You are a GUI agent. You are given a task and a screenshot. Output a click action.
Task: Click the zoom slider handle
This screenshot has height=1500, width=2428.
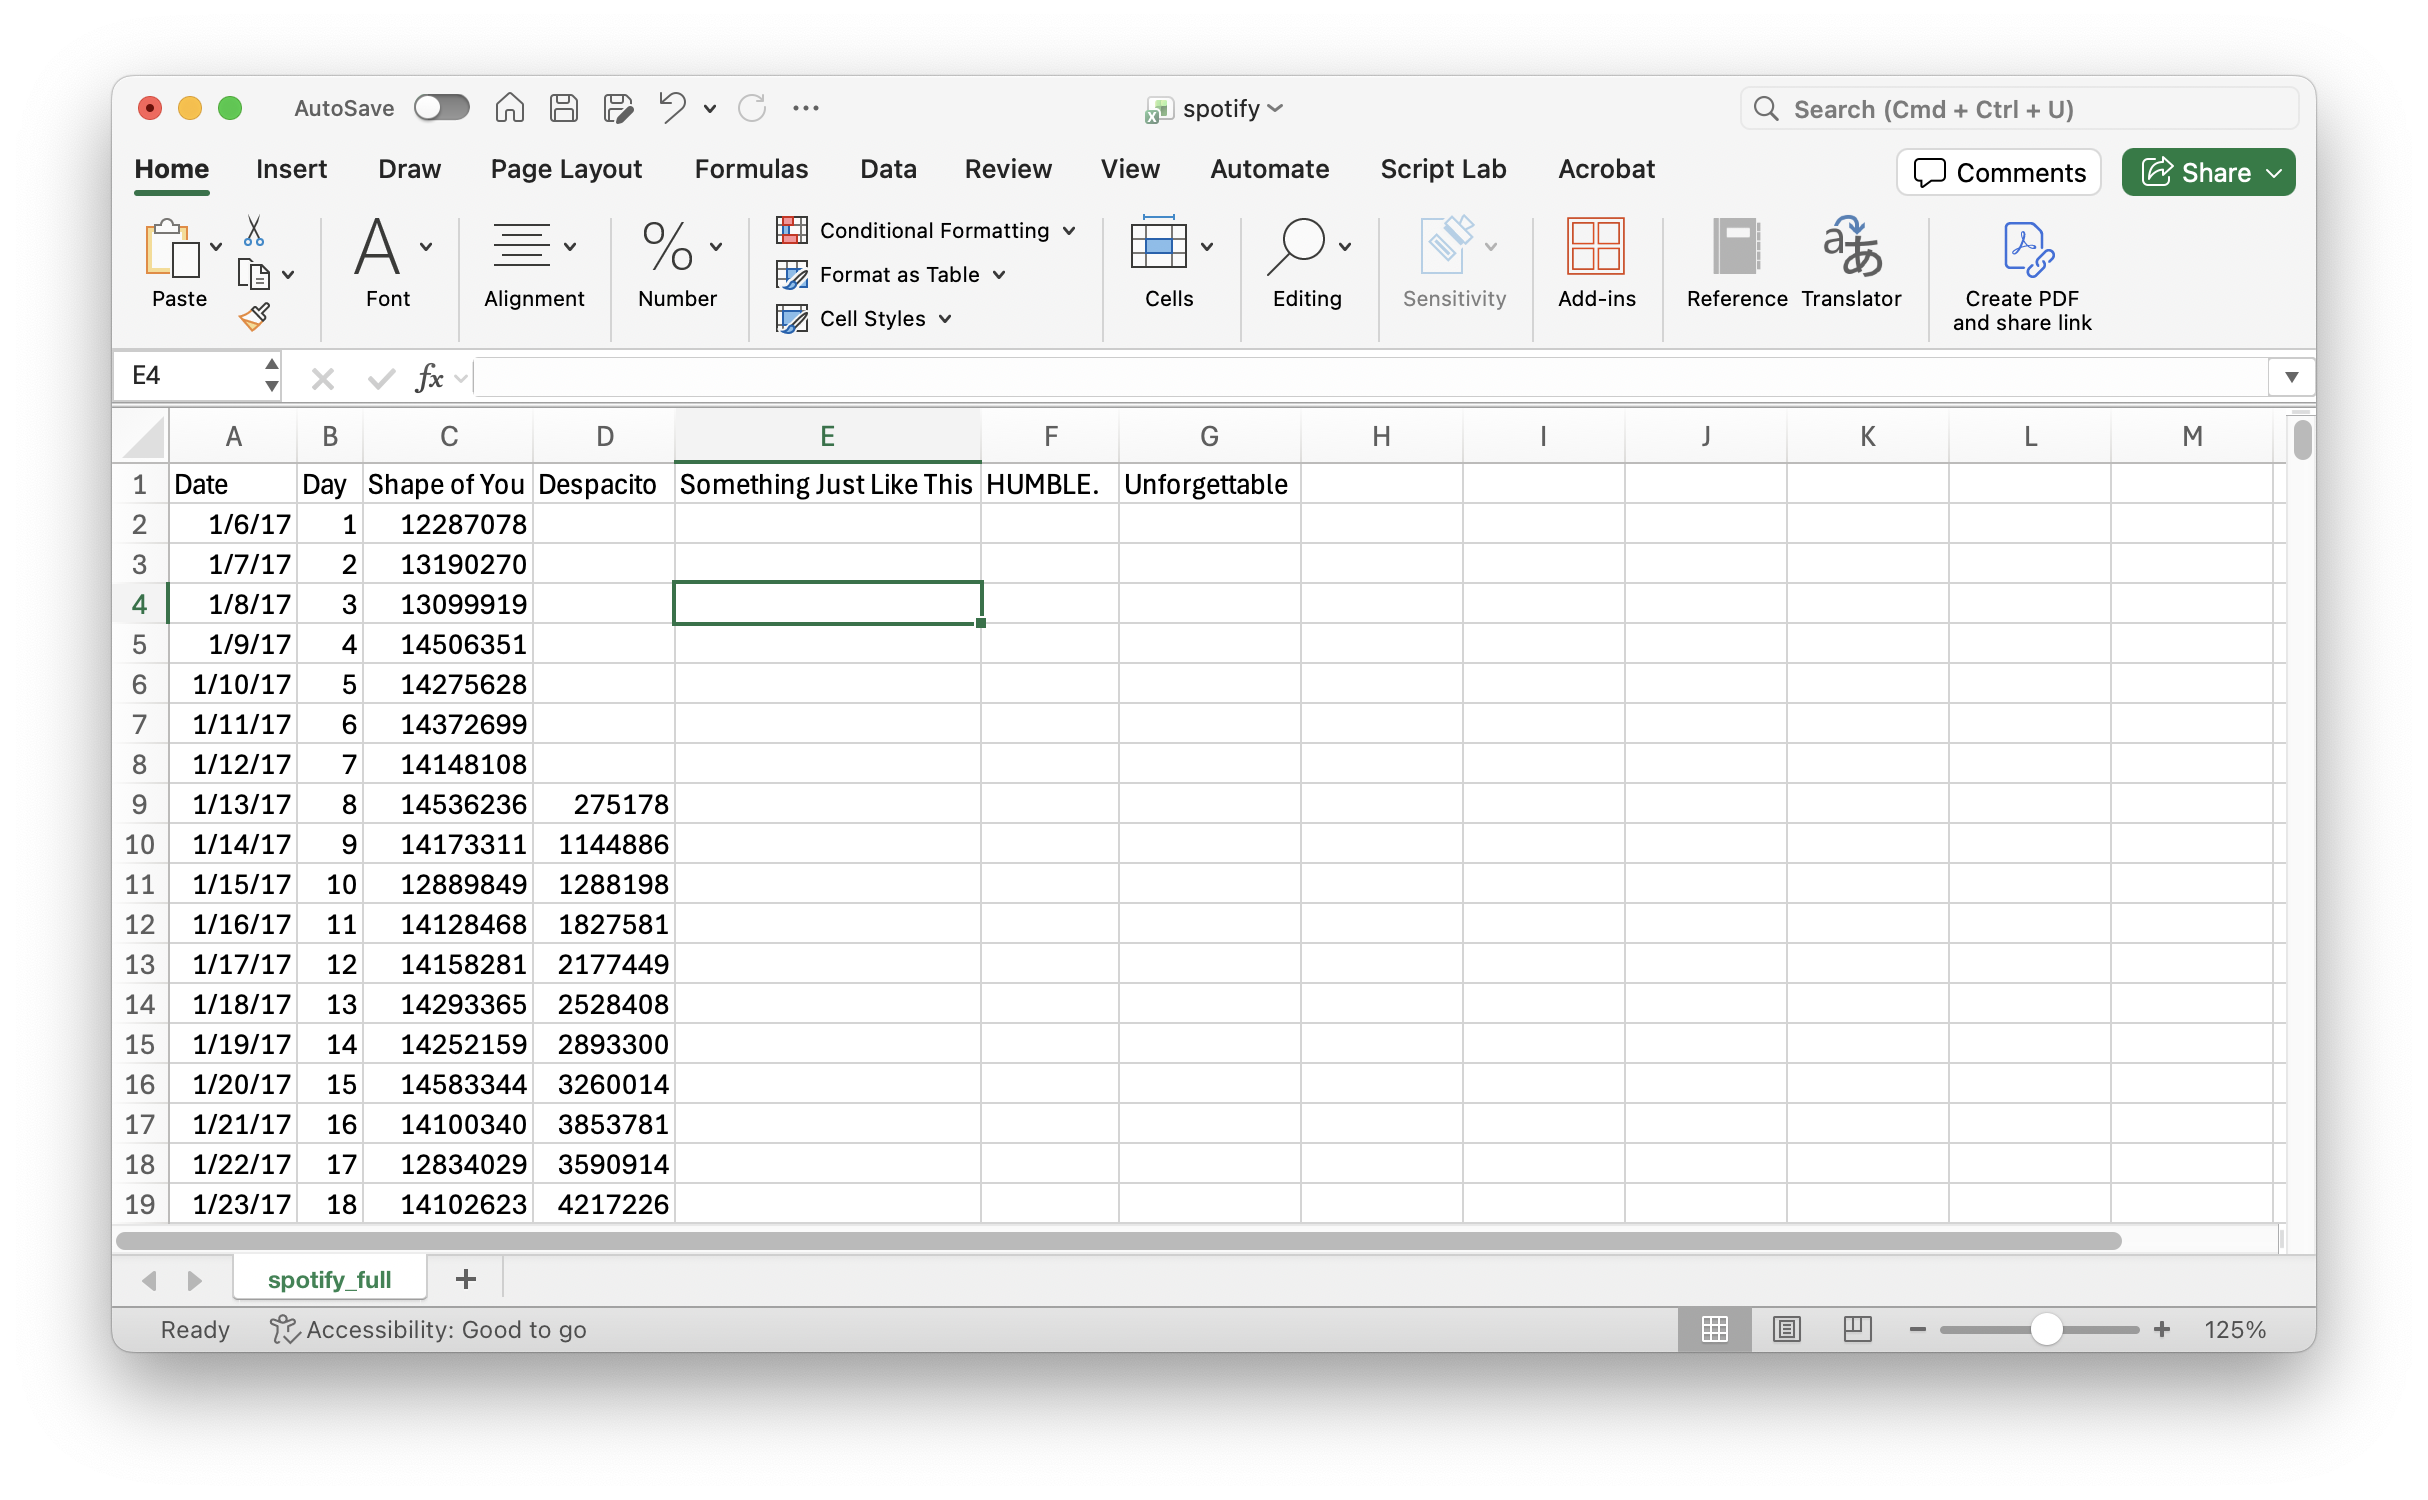tap(2046, 1329)
